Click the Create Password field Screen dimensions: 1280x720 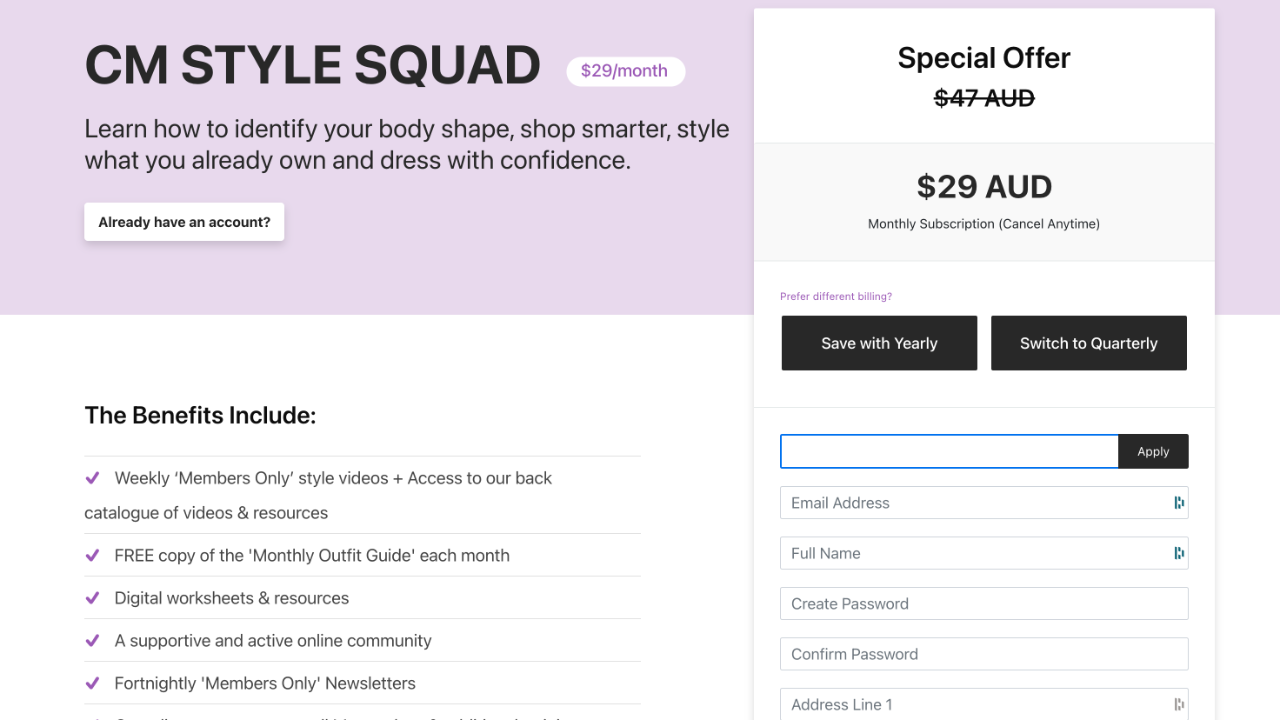pyautogui.click(x=984, y=604)
